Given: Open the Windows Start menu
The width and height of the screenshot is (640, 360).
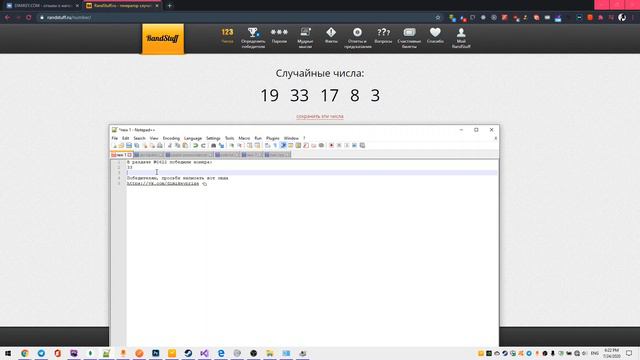Looking at the screenshot, I should [x=8, y=353].
